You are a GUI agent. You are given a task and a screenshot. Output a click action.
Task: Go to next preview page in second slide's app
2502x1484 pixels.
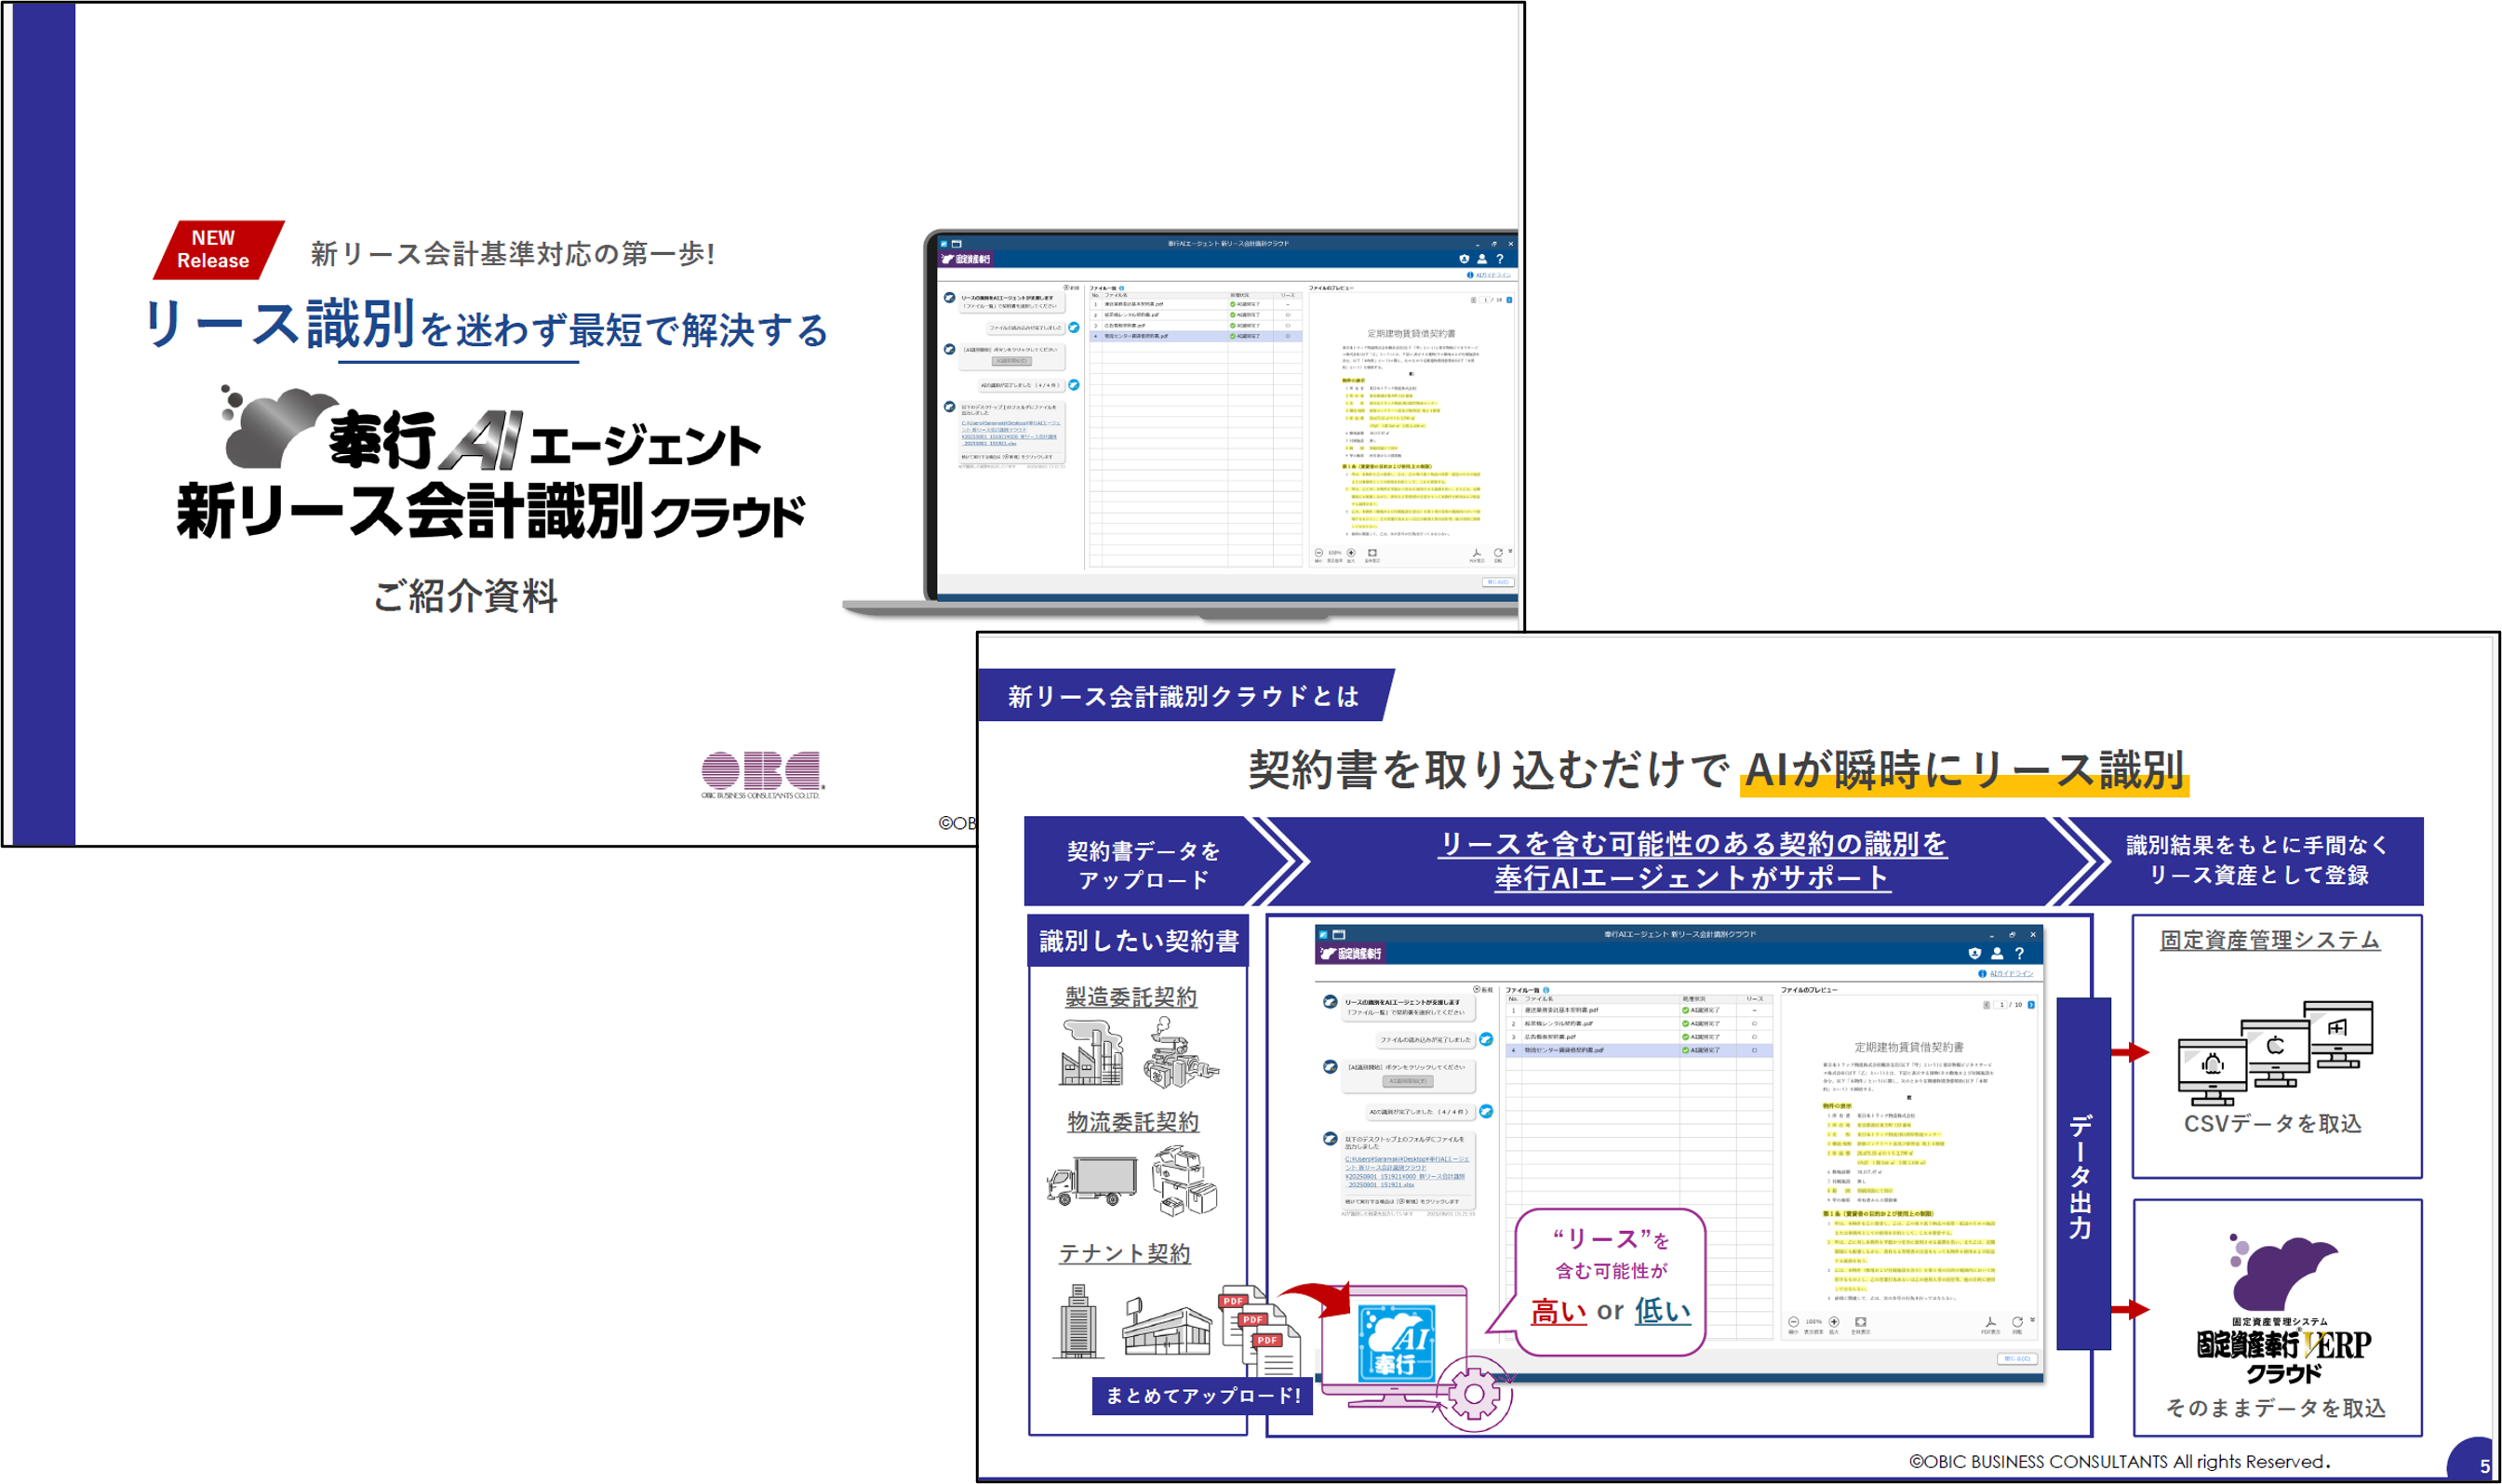[2031, 1004]
